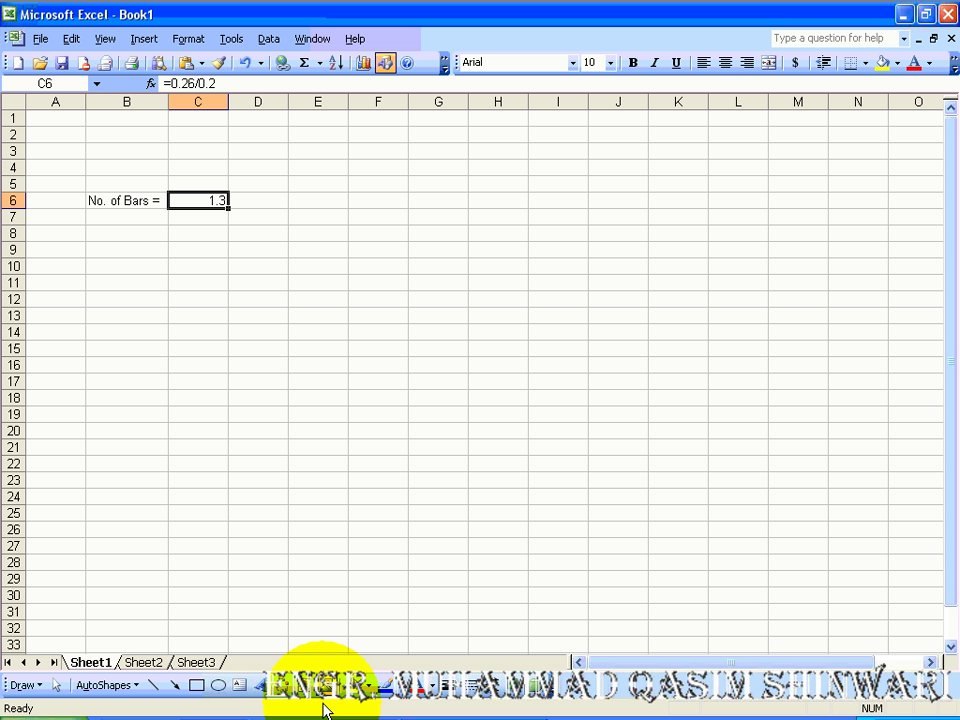Viewport: 960px width, 720px height.
Task: Jump to last sheet tab arrow
Action: [x=54, y=662]
